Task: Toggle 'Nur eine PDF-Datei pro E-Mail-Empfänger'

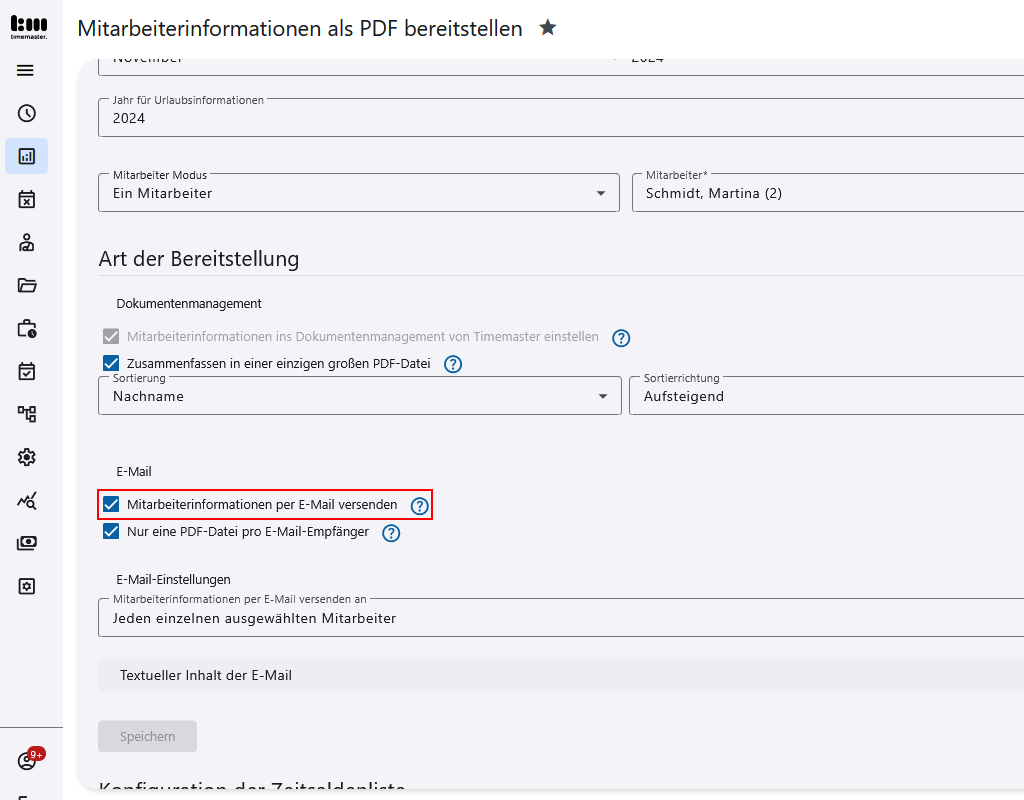Action: pos(111,532)
